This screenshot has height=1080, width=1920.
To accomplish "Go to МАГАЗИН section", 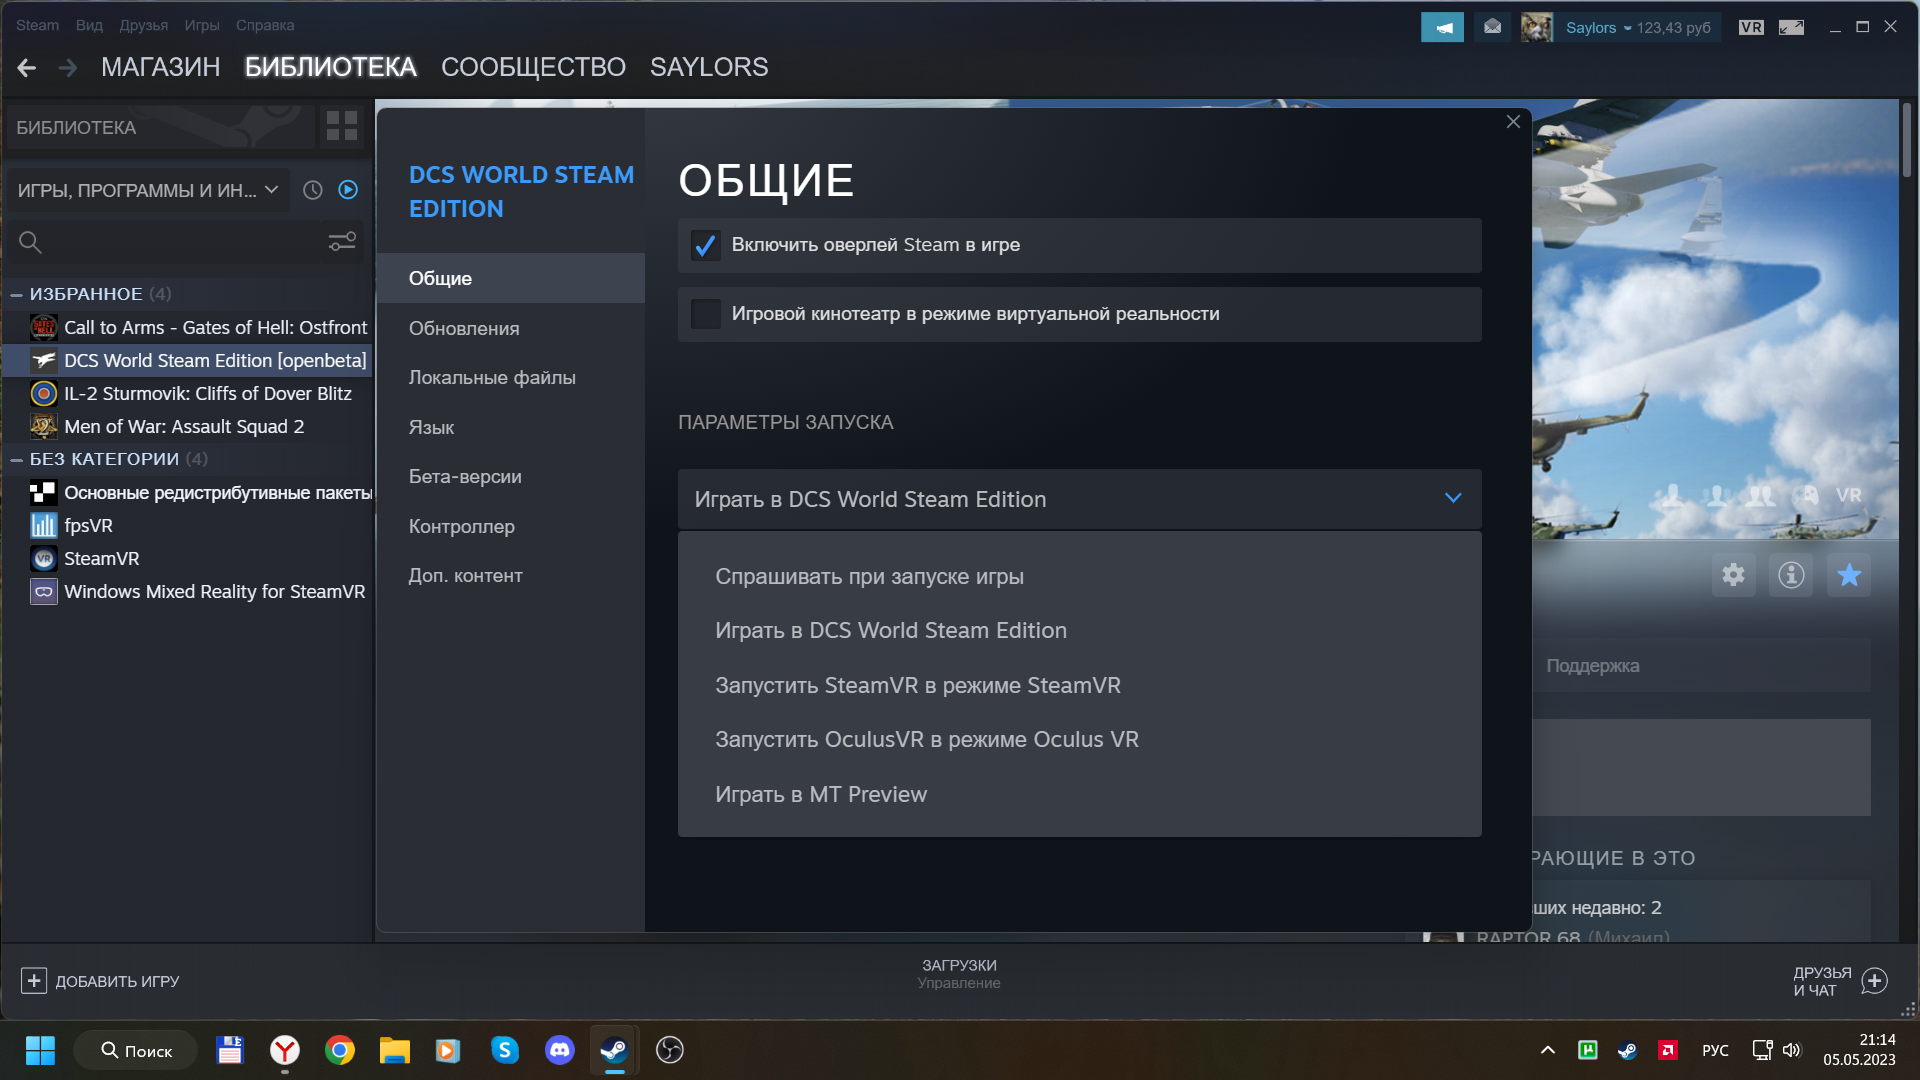I will [160, 67].
